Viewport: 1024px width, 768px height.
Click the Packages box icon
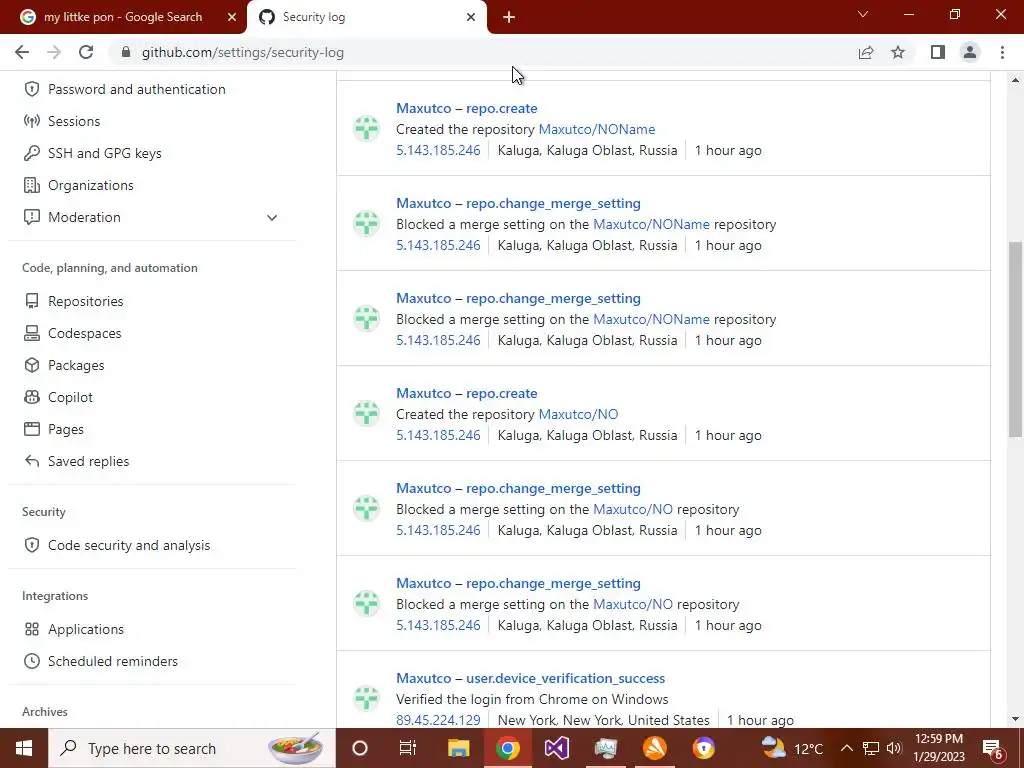pyautogui.click(x=31, y=365)
